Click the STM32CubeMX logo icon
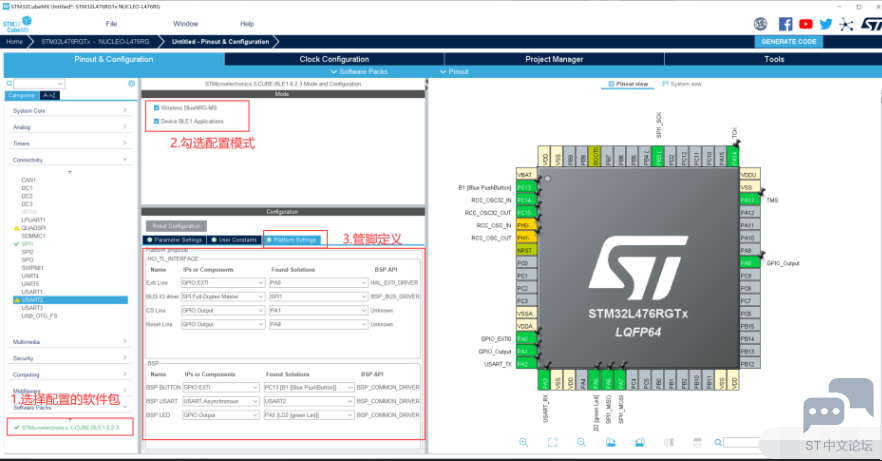 point(17,25)
